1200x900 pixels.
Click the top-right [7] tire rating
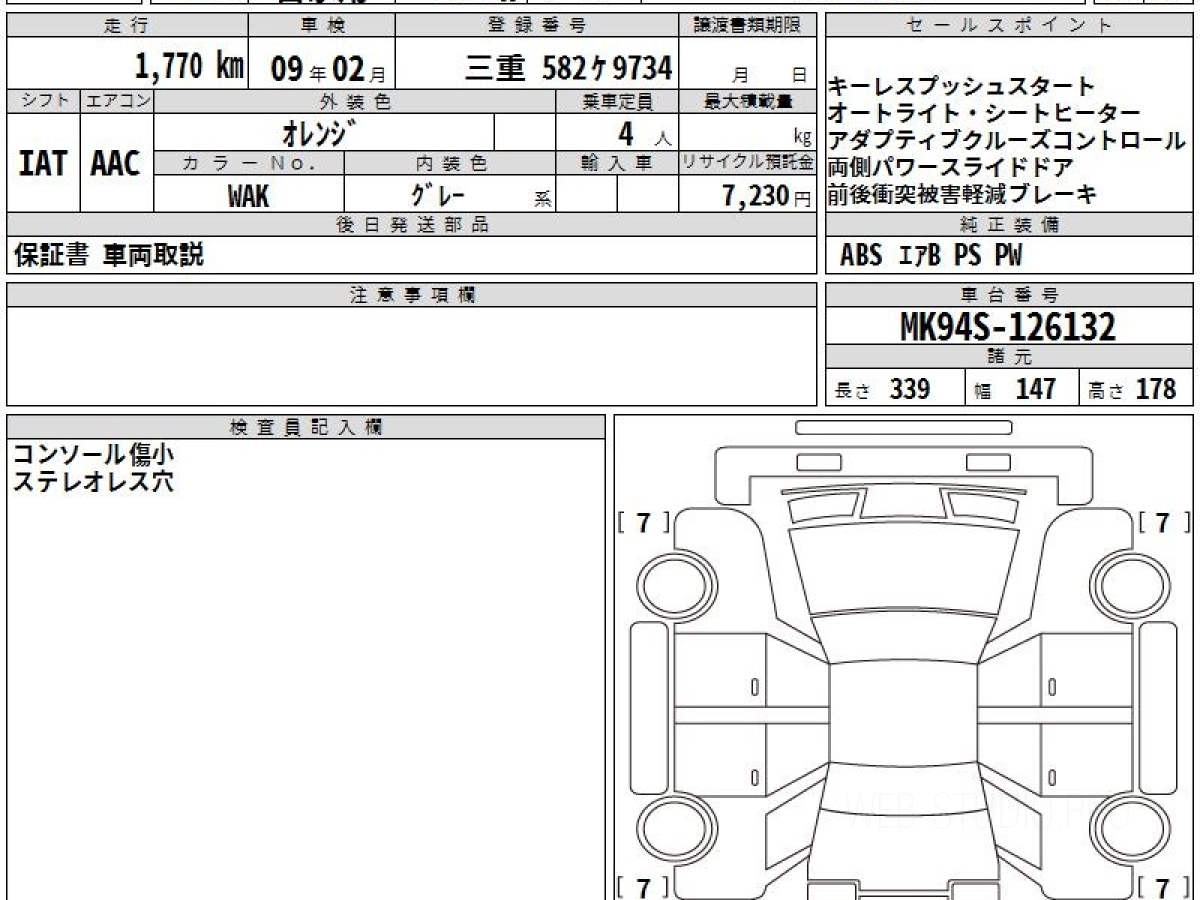1164,522
